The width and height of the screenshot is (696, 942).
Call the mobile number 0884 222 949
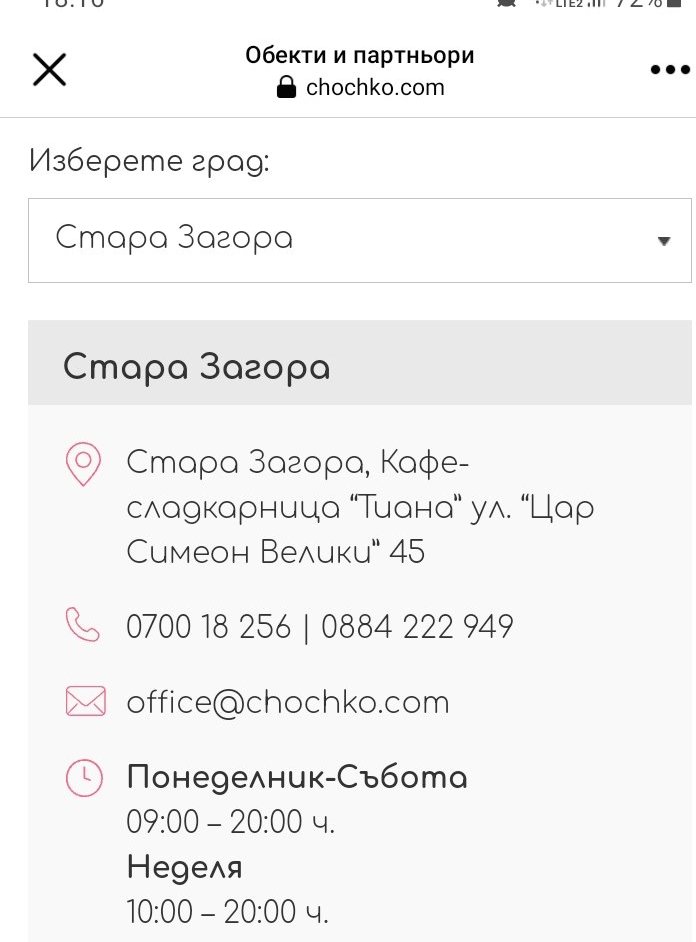[417, 627]
